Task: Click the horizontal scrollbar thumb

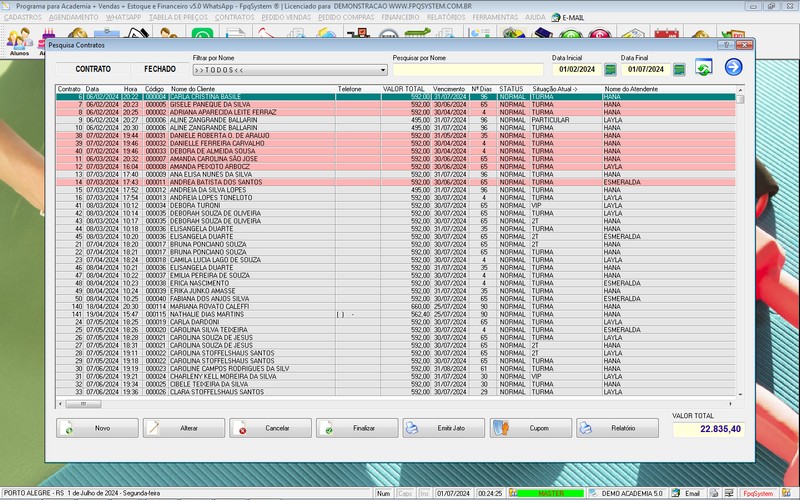Action: pos(83,404)
